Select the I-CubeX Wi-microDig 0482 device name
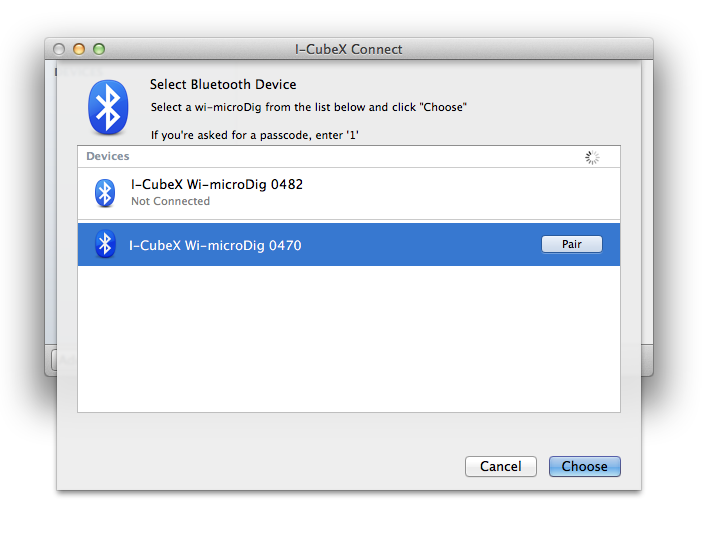The image size is (707, 536). tap(217, 184)
